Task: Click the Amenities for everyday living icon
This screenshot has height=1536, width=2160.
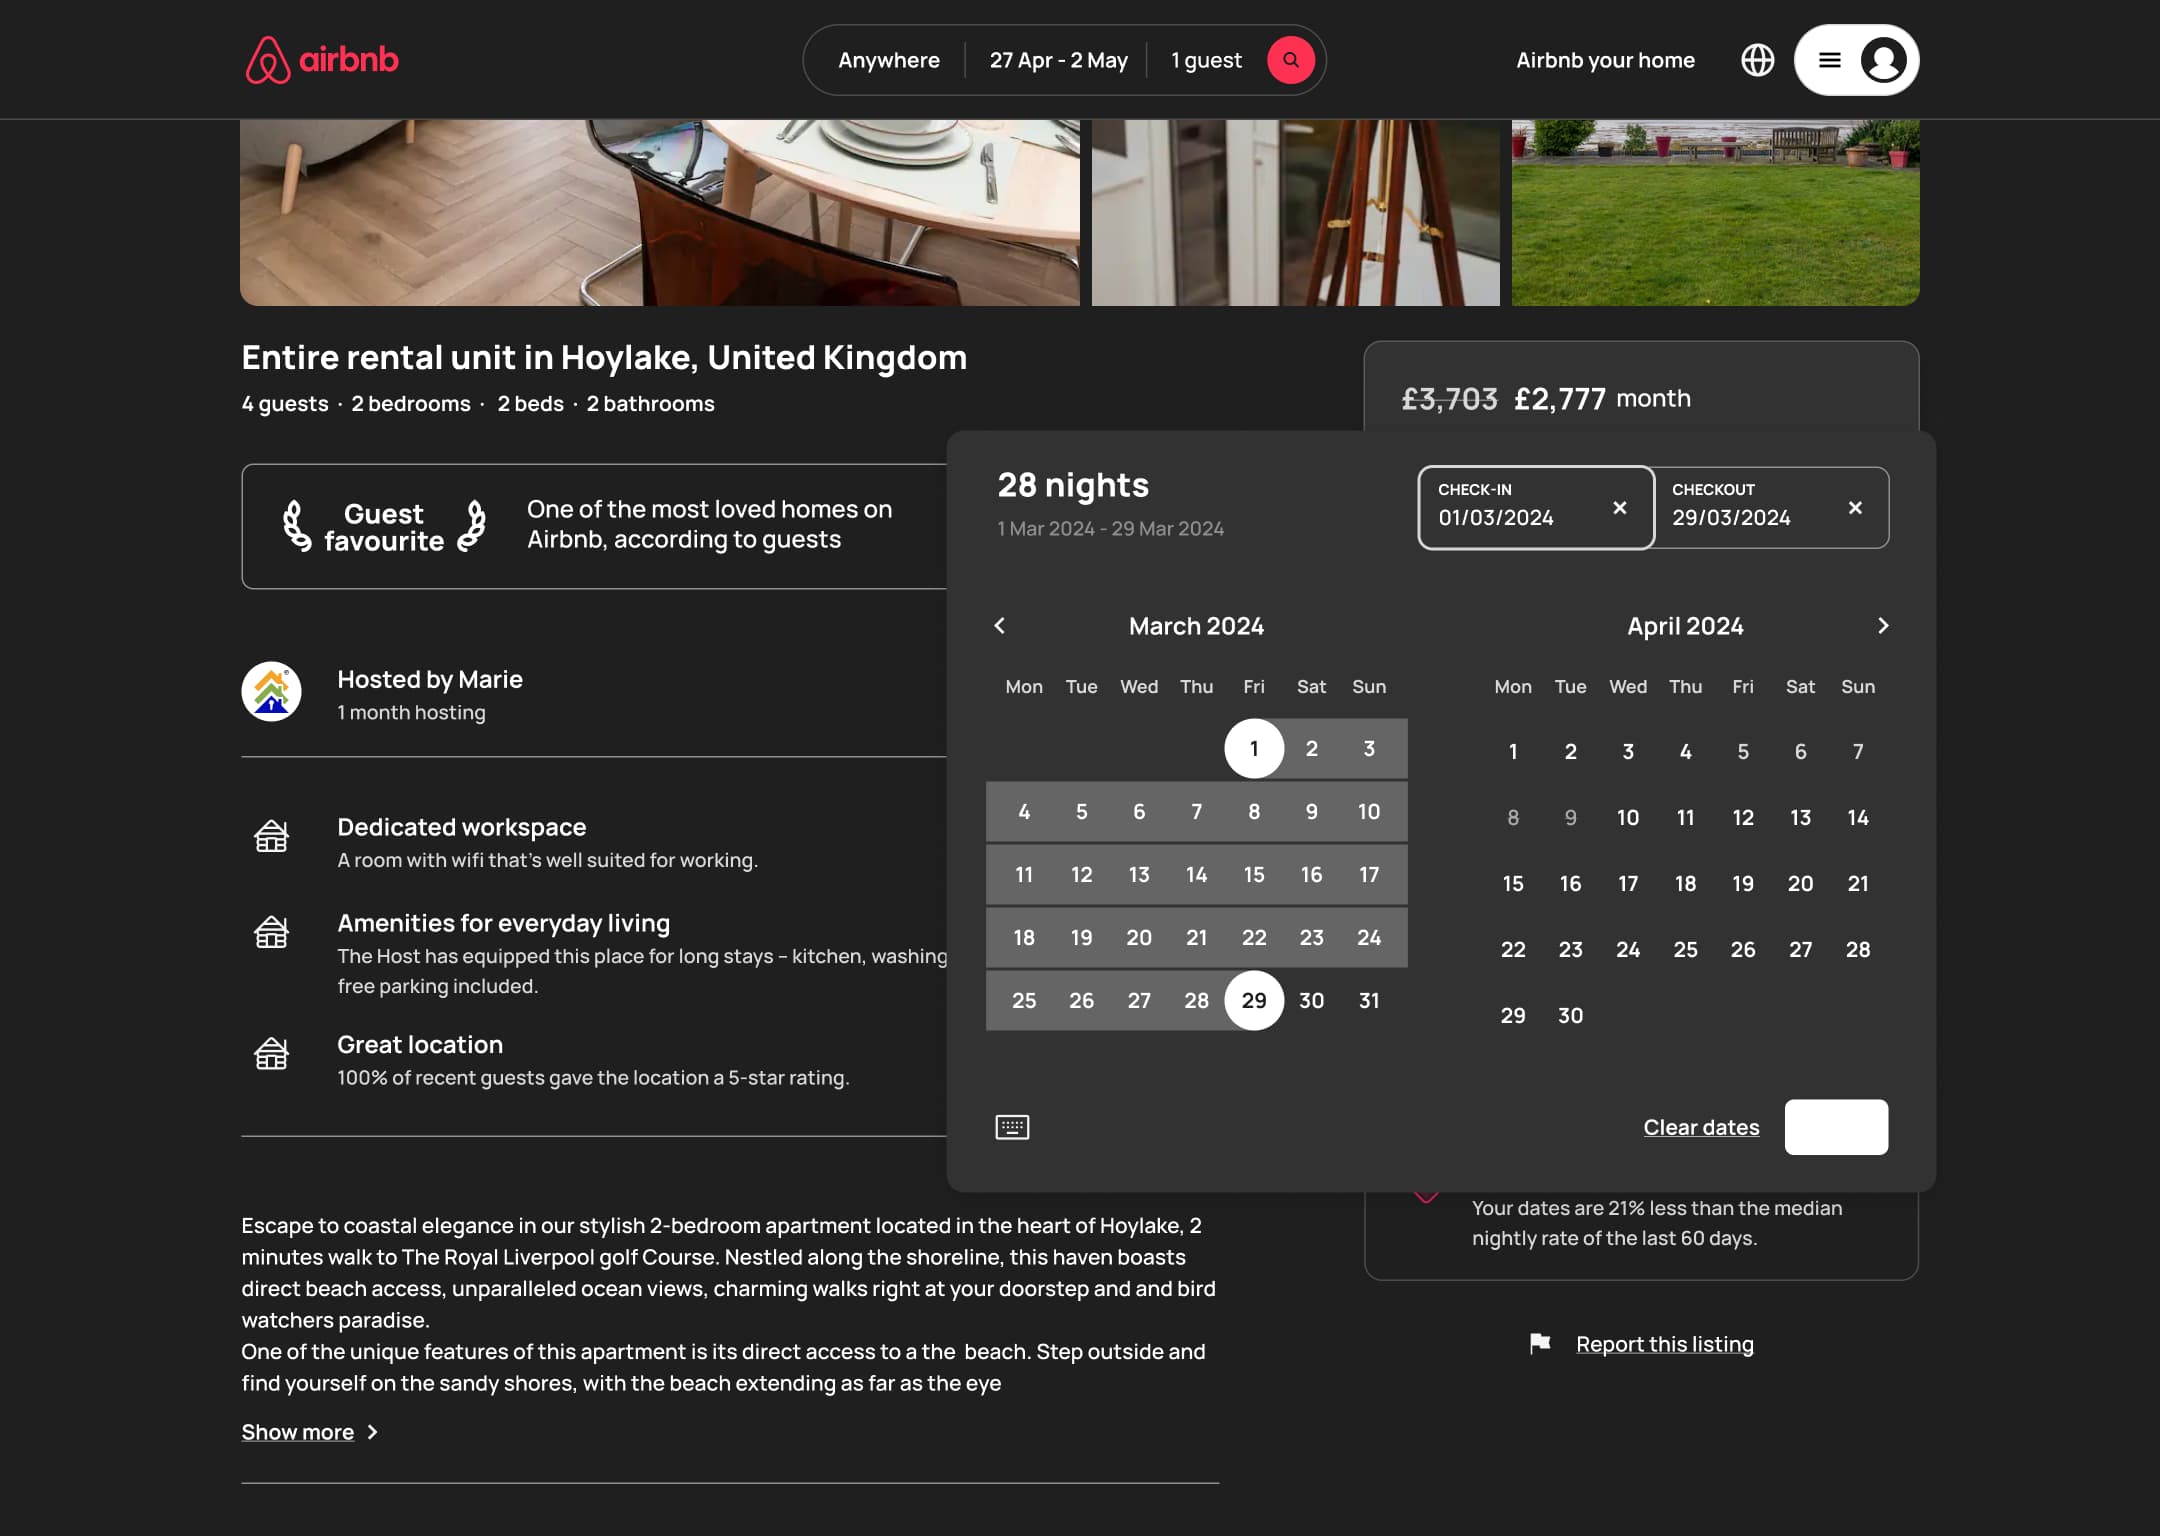Action: (x=271, y=932)
